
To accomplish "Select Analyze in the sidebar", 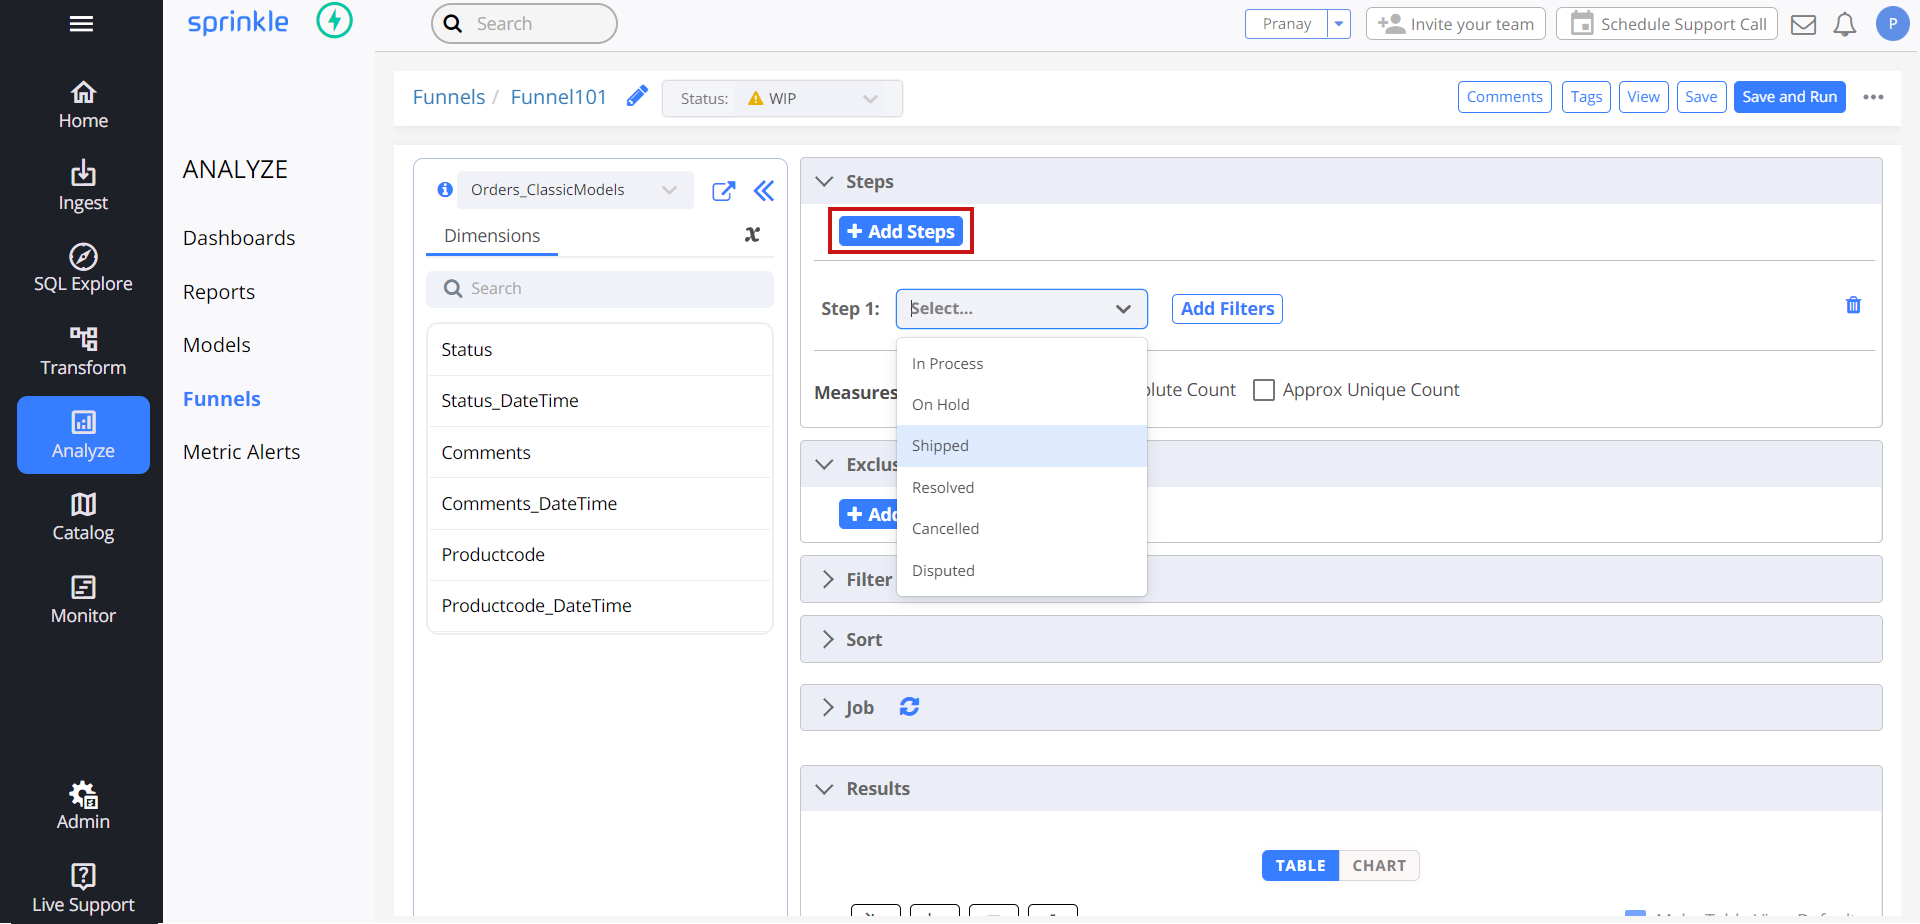I will click(83, 435).
